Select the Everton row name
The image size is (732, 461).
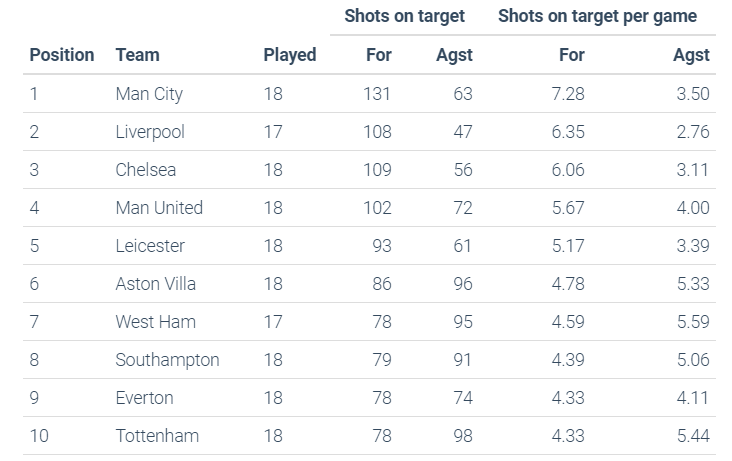click(x=144, y=398)
